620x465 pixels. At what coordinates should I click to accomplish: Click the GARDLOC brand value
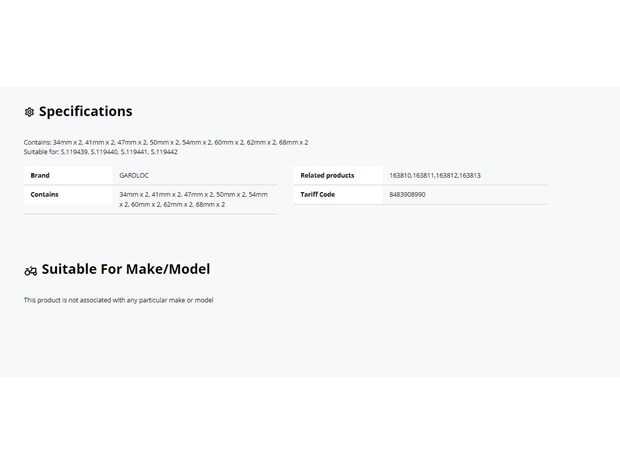[134, 176]
